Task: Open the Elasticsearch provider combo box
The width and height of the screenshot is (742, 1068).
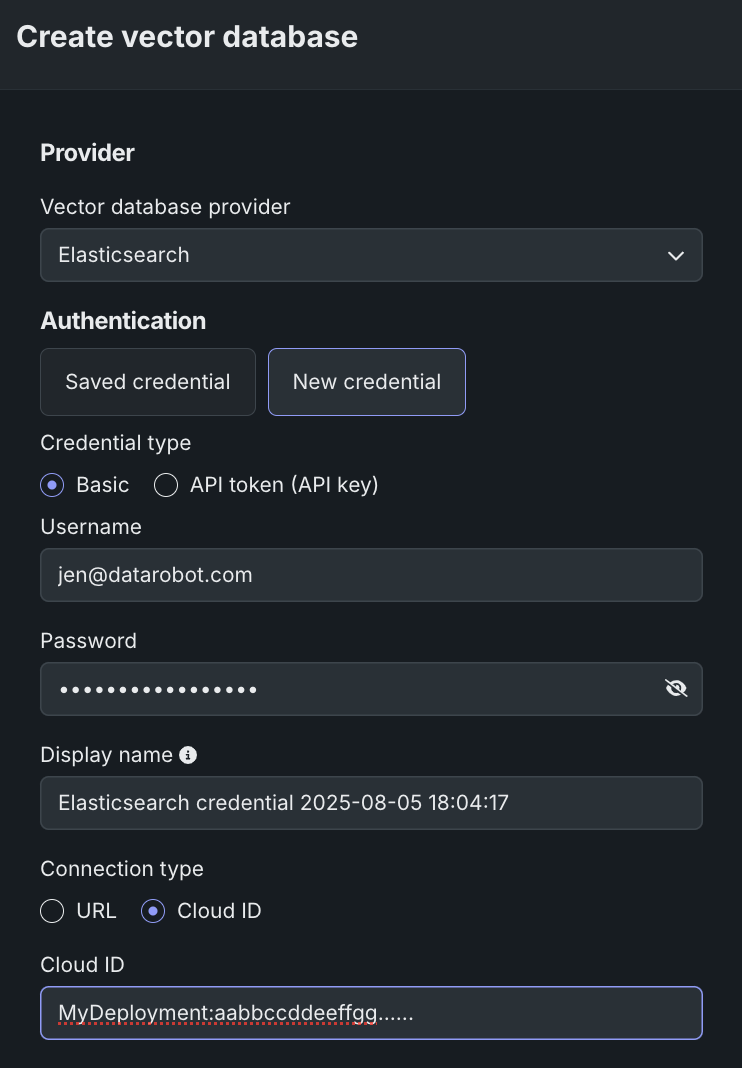Action: [x=350, y=255]
